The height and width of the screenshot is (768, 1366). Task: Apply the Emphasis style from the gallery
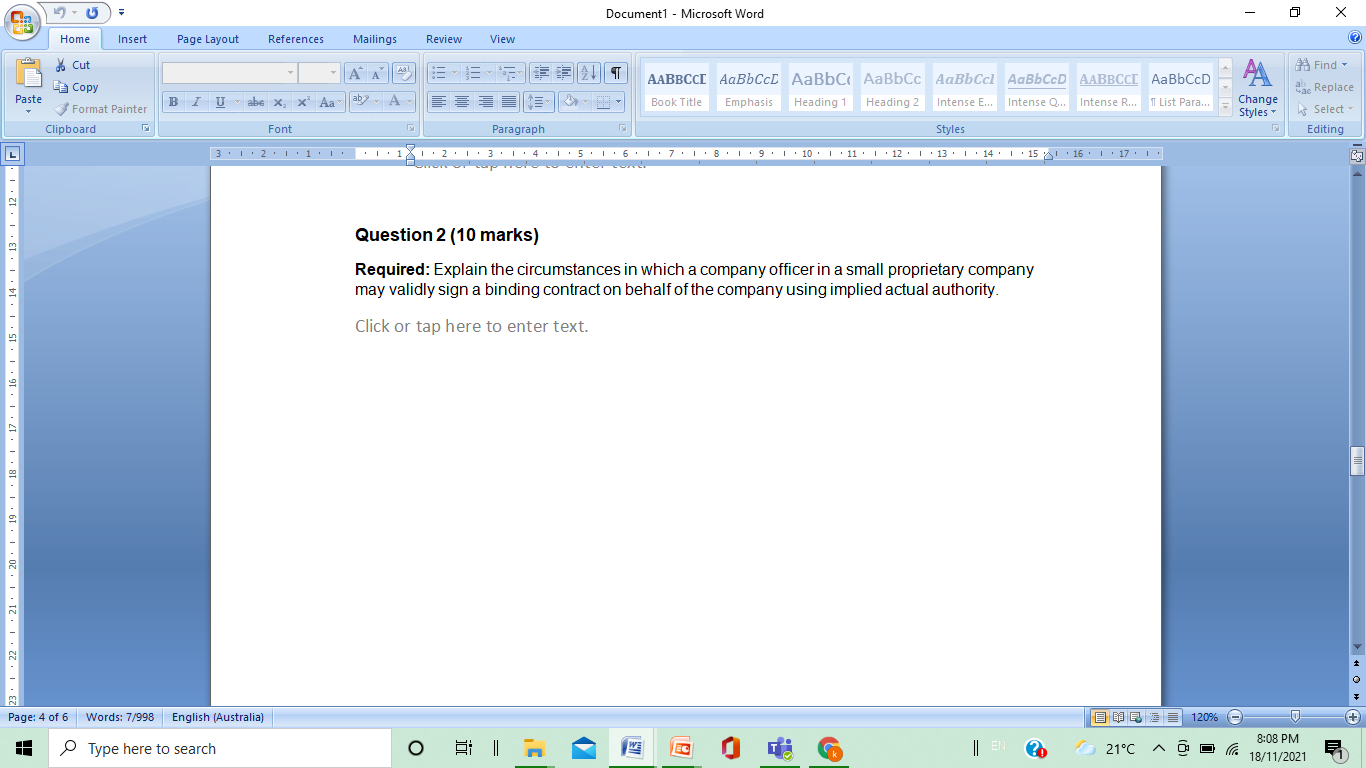748,86
